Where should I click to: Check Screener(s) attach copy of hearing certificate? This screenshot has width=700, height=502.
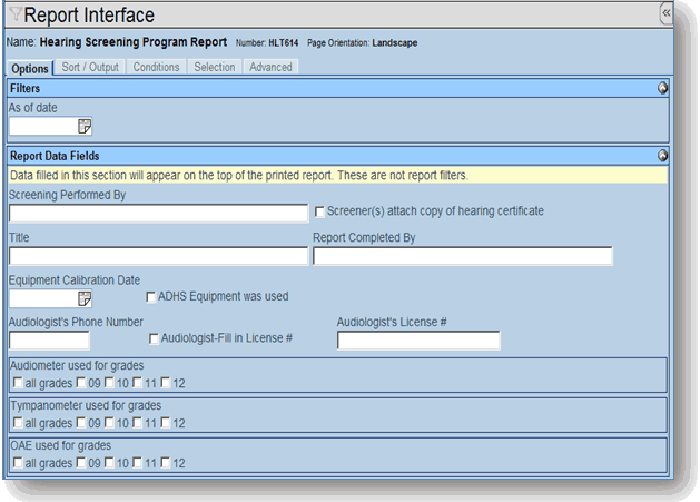tap(320, 212)
